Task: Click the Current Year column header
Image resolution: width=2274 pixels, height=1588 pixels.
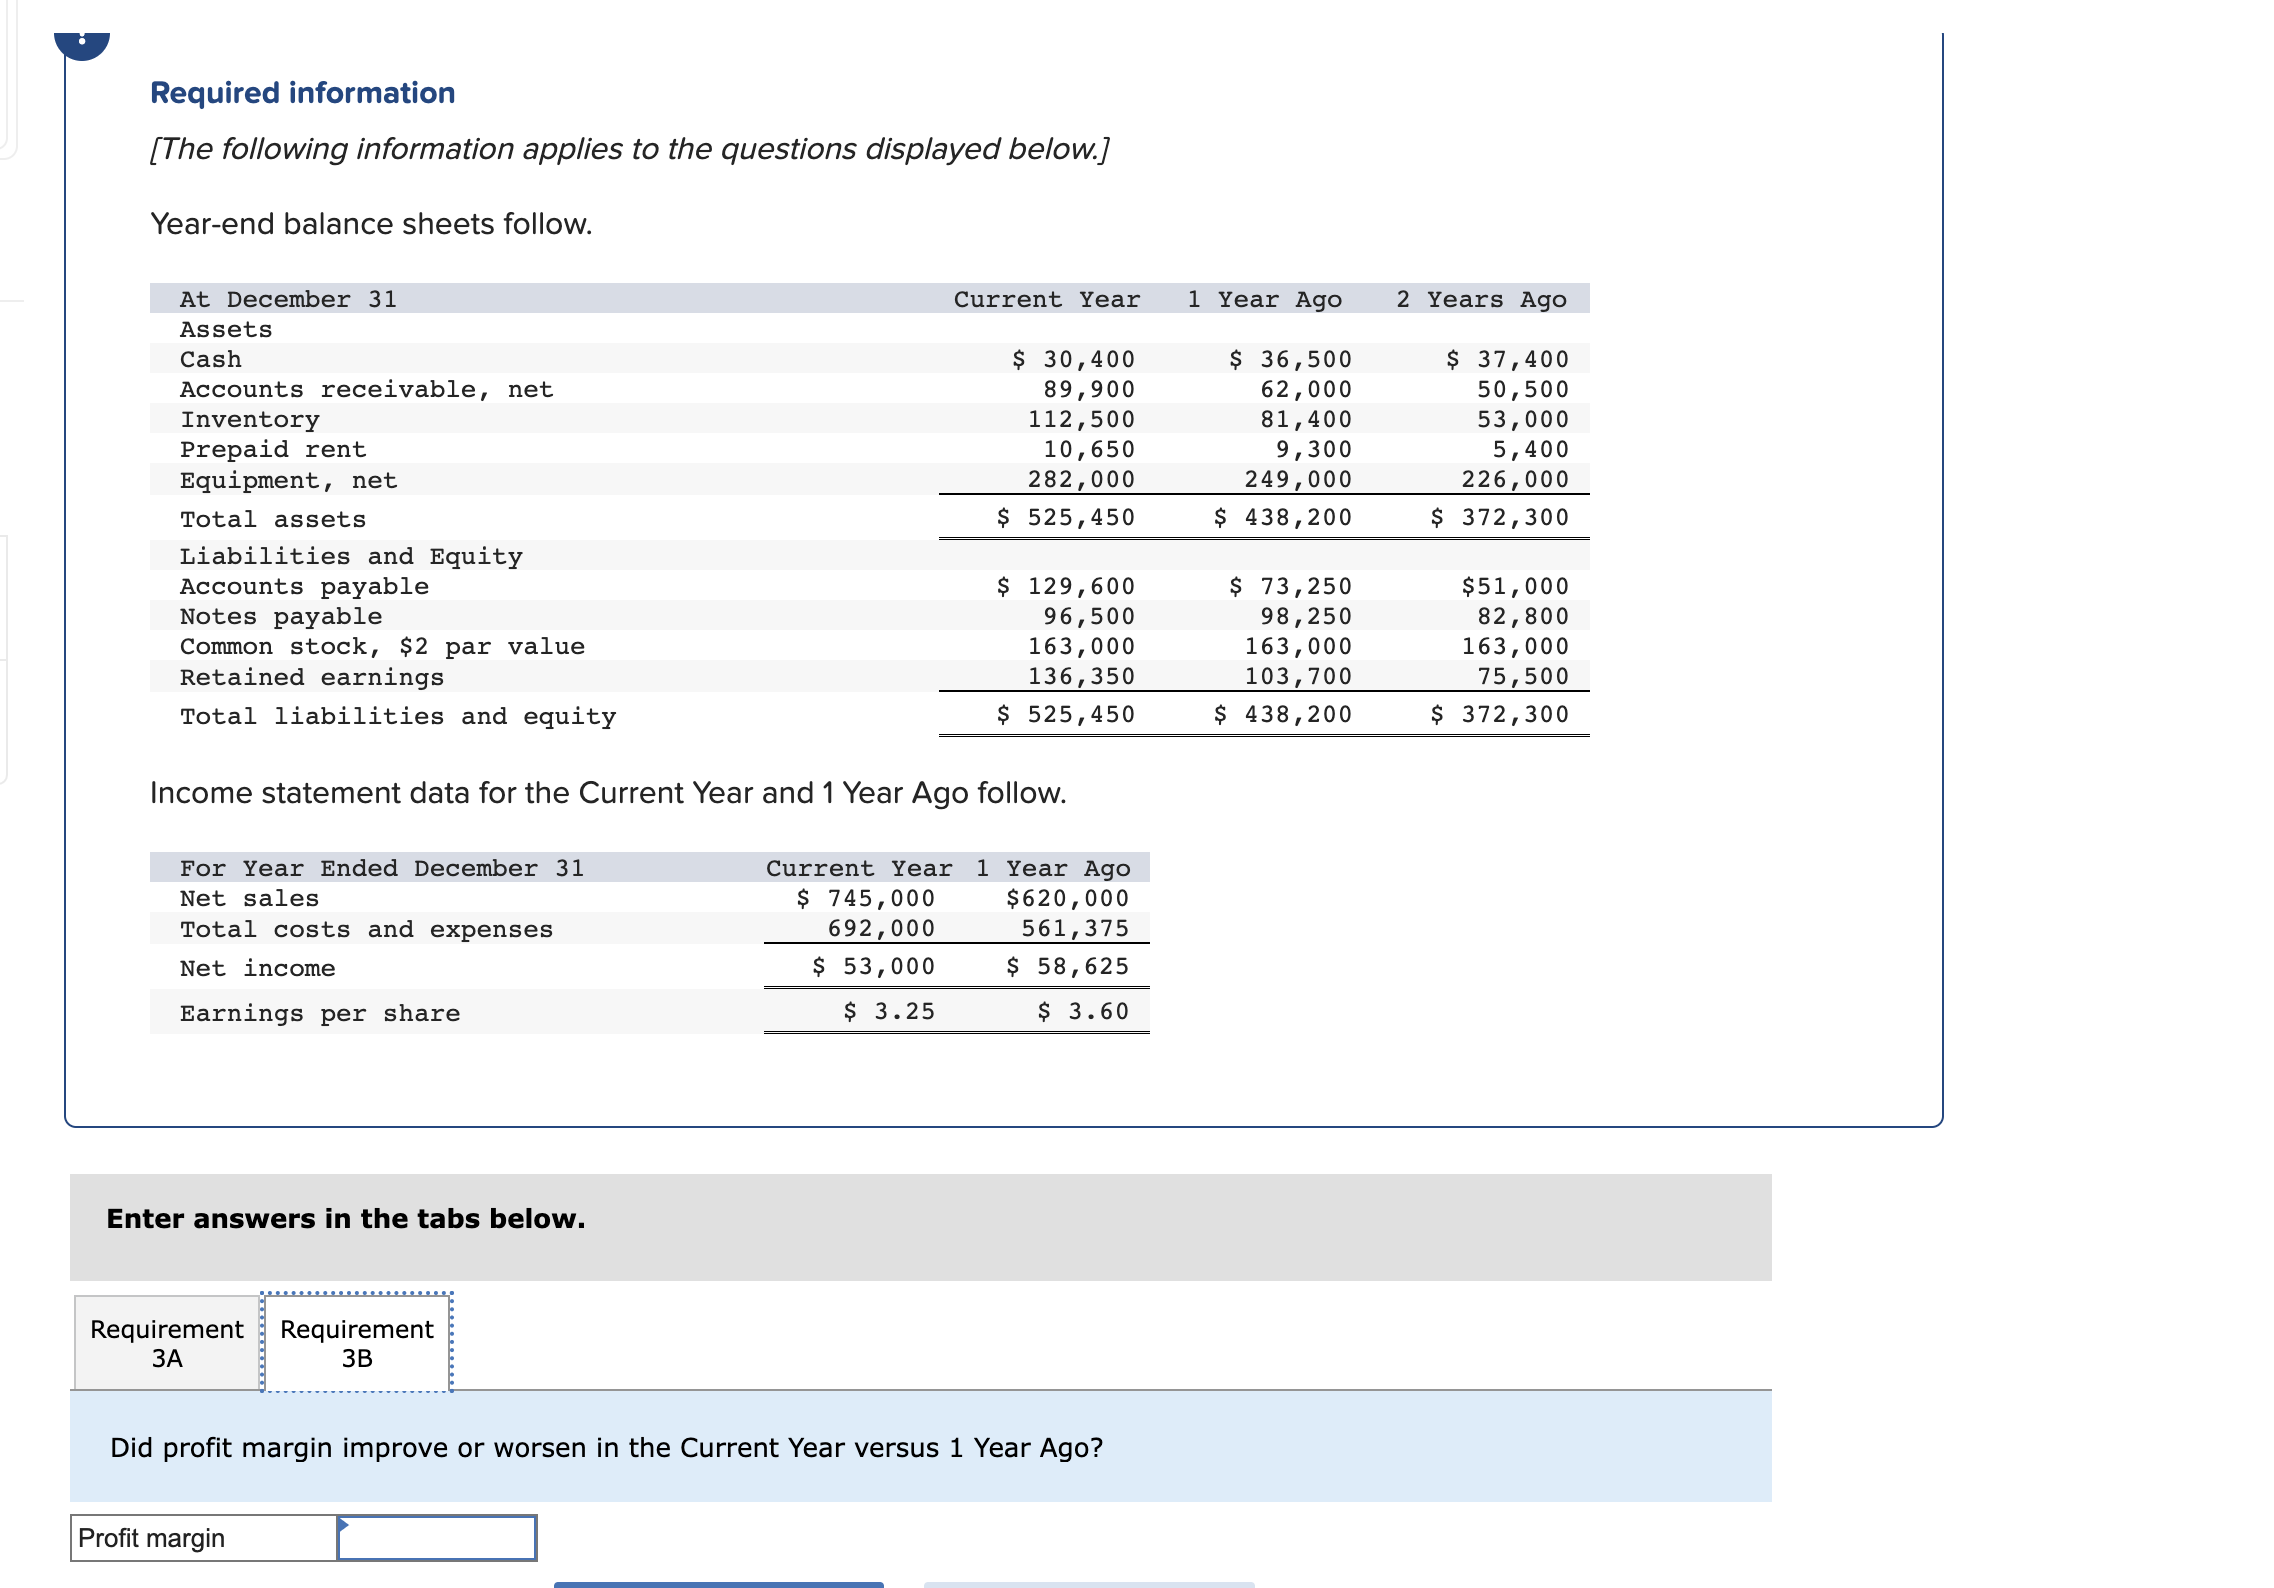Action: tap(1046, 298)
